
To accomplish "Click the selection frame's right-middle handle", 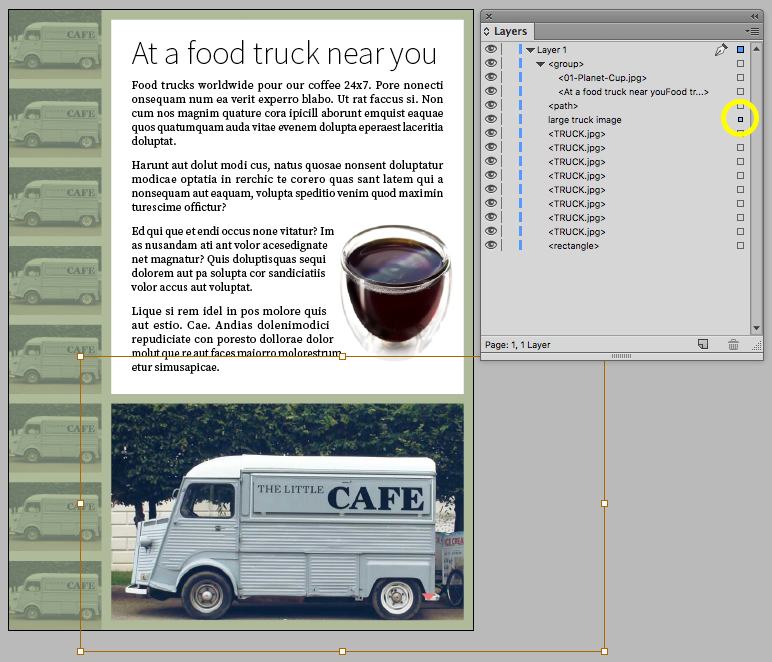I will (604, 504).
